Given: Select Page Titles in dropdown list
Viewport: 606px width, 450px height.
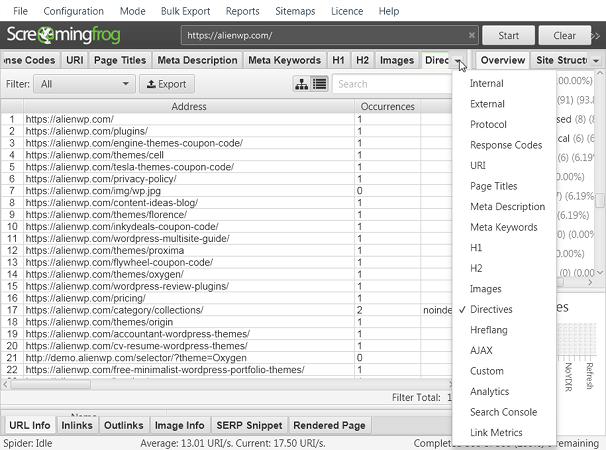Looking at the screenshot, I should (x=504, y=186).
